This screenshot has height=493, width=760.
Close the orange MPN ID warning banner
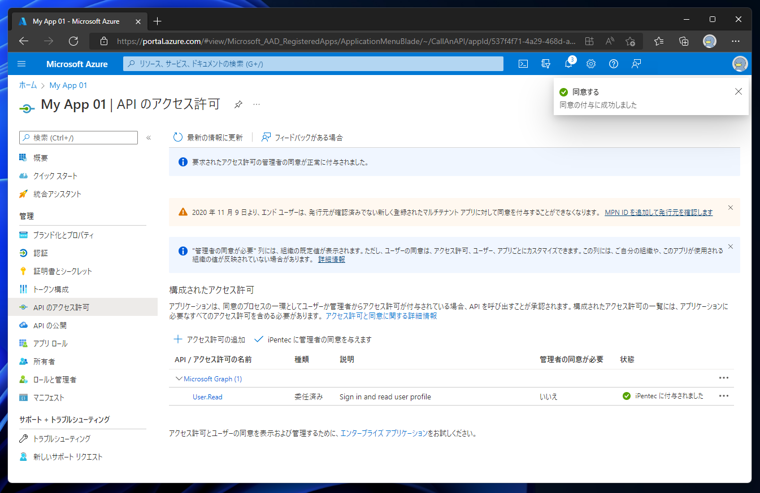[730, 208]
